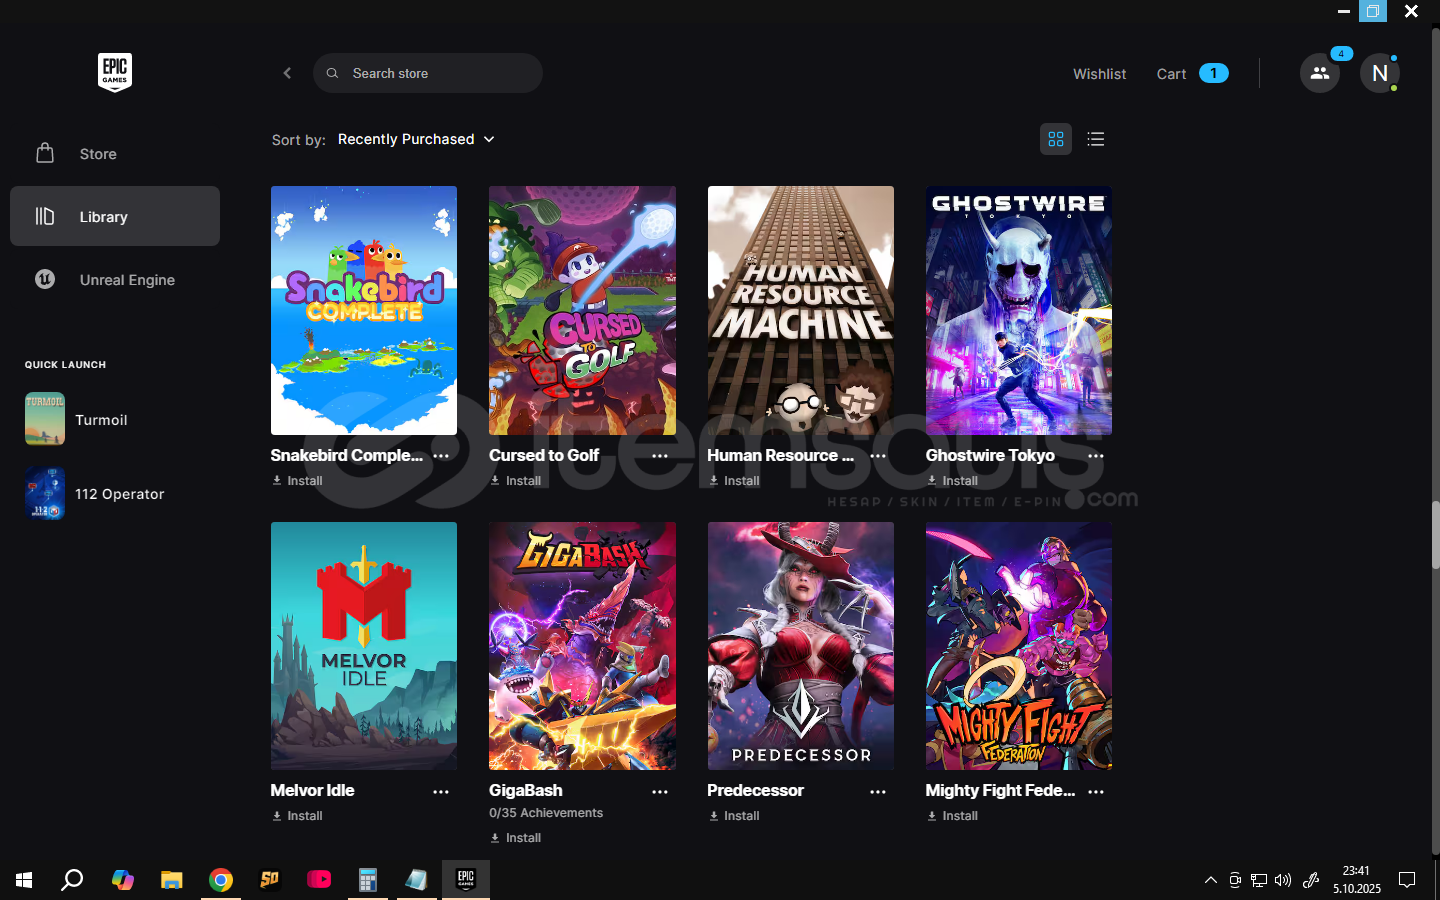Click the Store bag icon
Viewport: 1440px width, 900px height.
pyautogui.click(x=45, y=153)
